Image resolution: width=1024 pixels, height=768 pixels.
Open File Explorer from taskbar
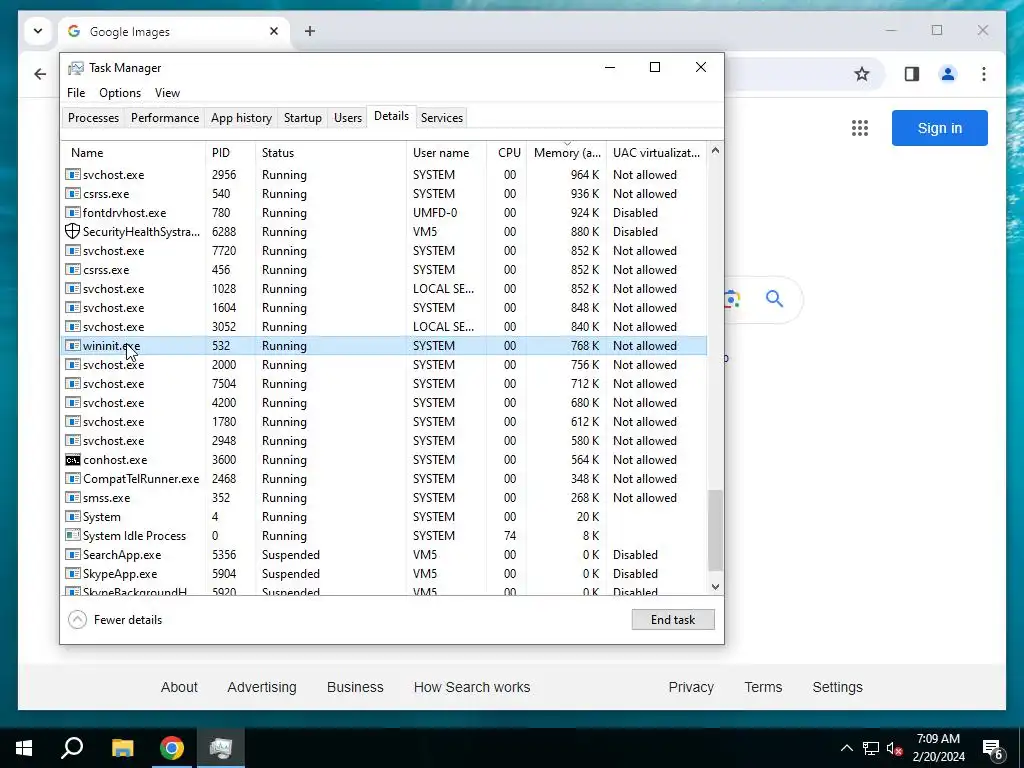pyautogui.click(x=122, y=748)
